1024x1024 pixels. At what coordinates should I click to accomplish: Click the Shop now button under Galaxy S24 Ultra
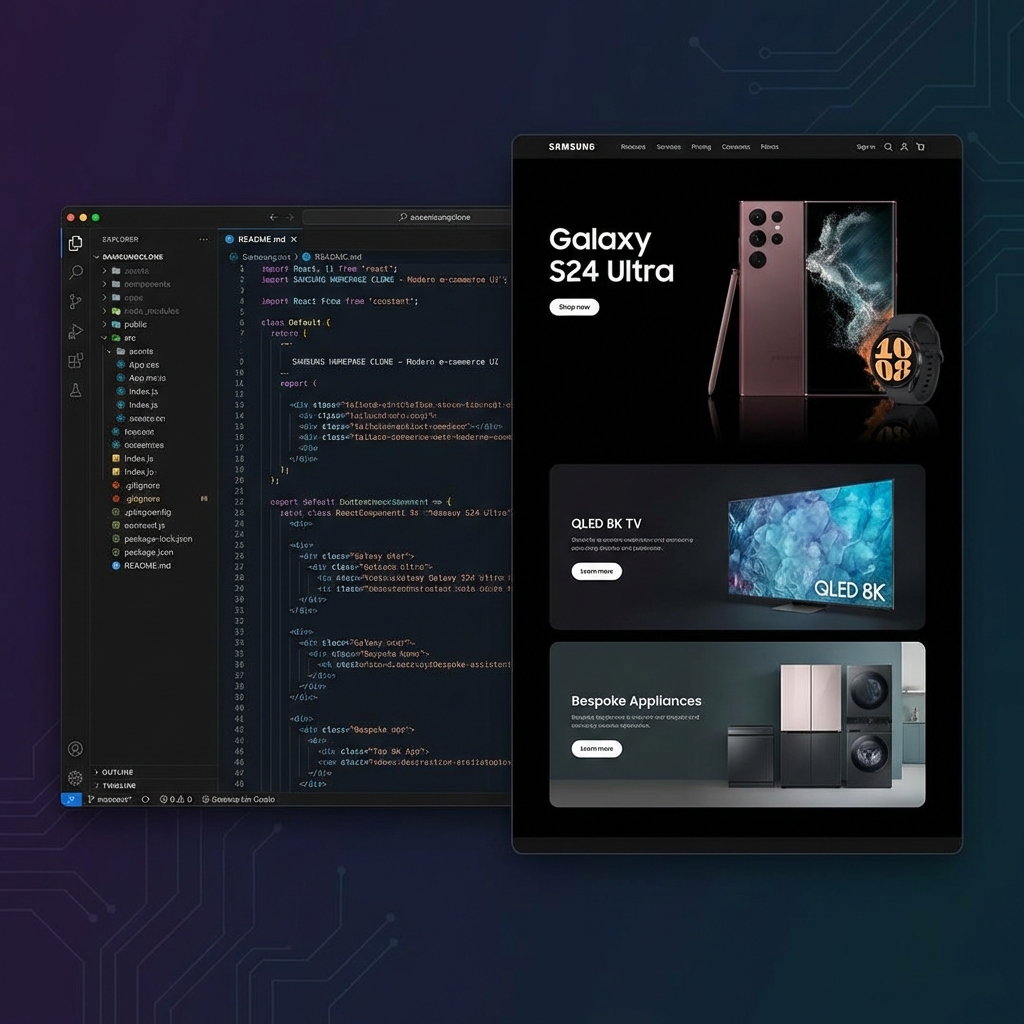point(573,307)
